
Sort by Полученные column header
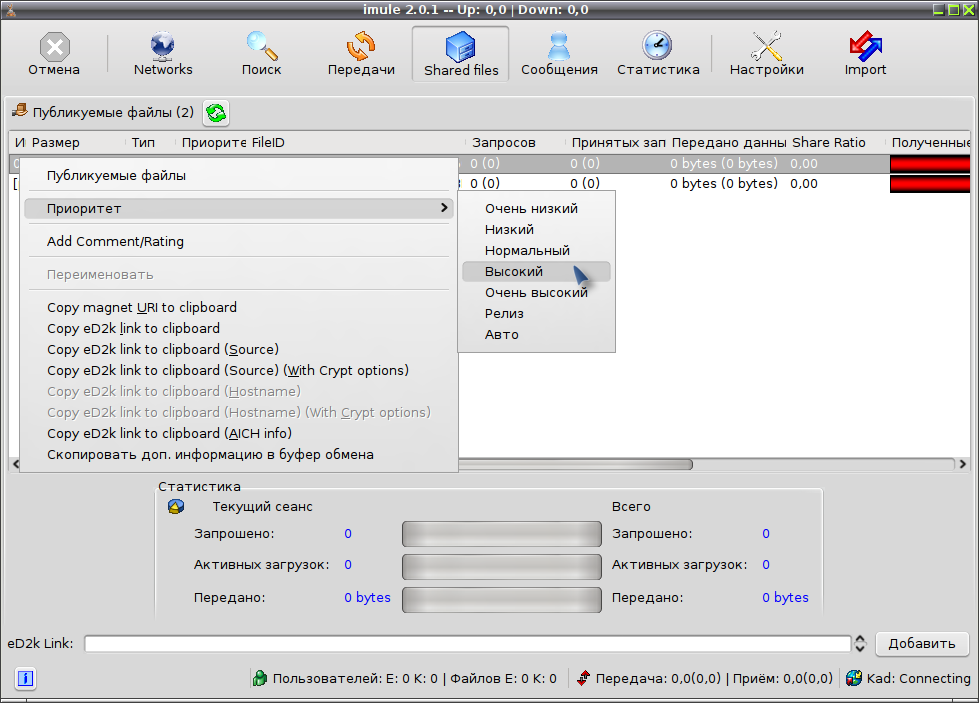930,142
